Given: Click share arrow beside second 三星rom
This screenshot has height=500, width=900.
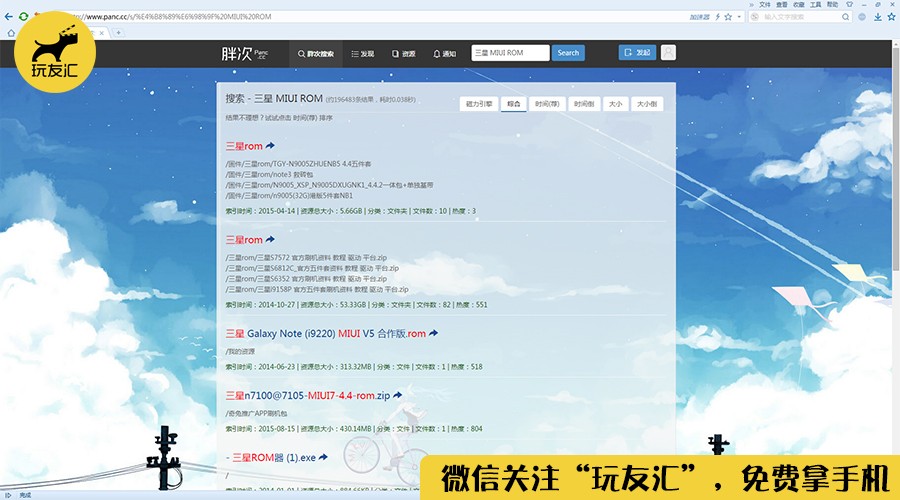Looking at the screenshot, I should (x=270, y=239).
